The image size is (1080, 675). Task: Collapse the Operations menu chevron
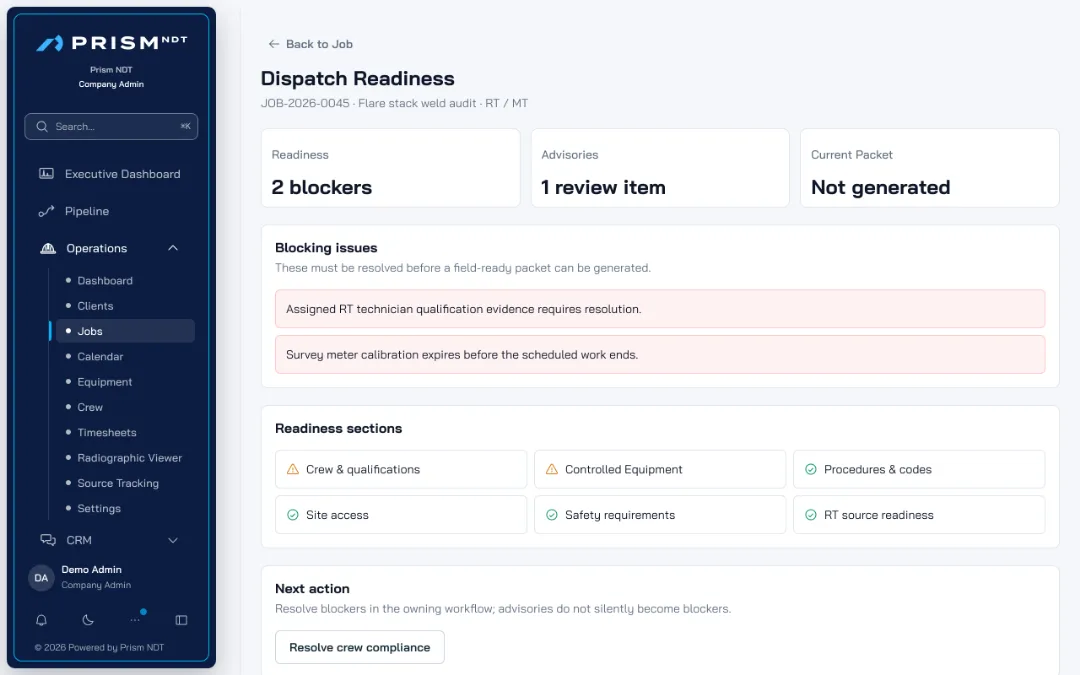tap(173, 248)
